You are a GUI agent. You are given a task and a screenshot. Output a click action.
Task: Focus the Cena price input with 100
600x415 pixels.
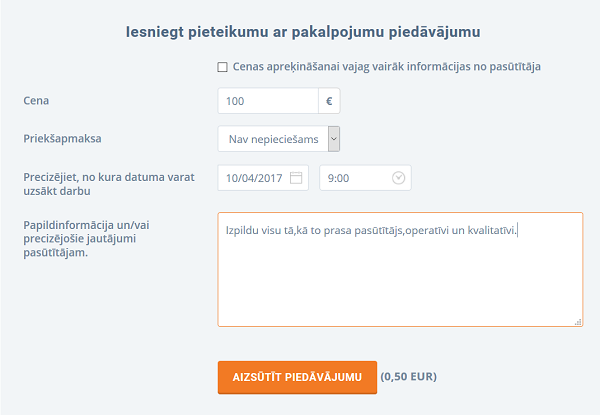tap(267, 101)
